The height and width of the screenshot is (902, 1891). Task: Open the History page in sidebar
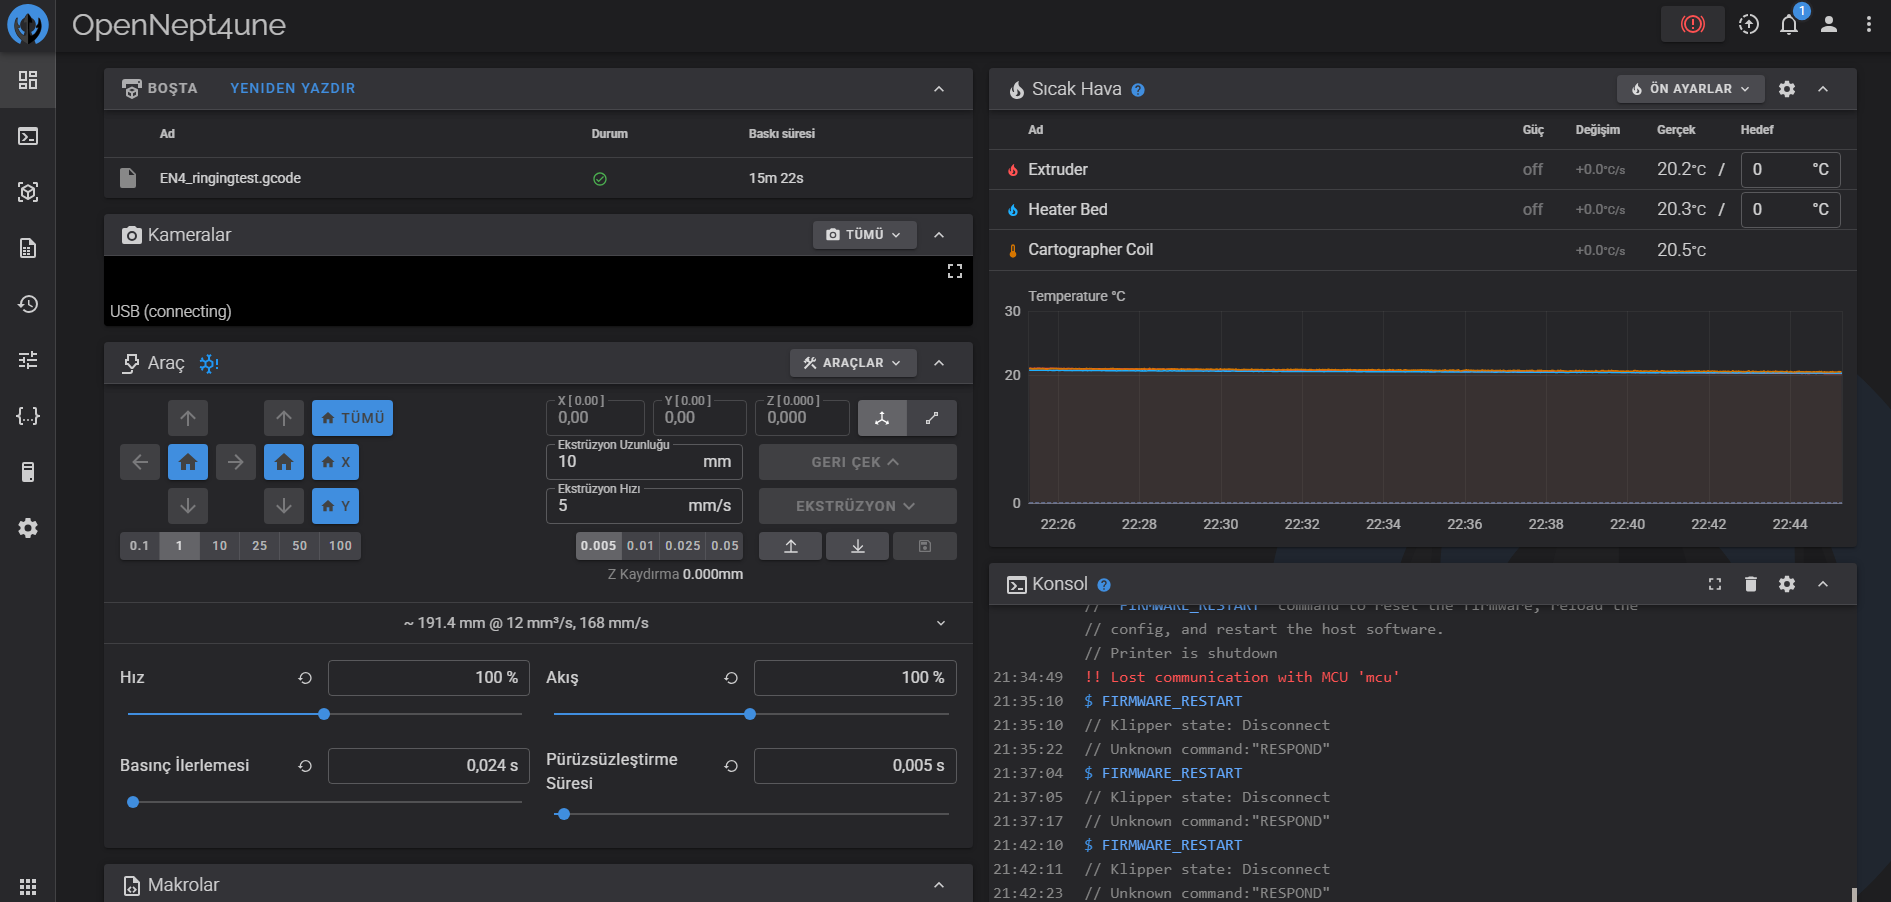[x=28, y=304]
